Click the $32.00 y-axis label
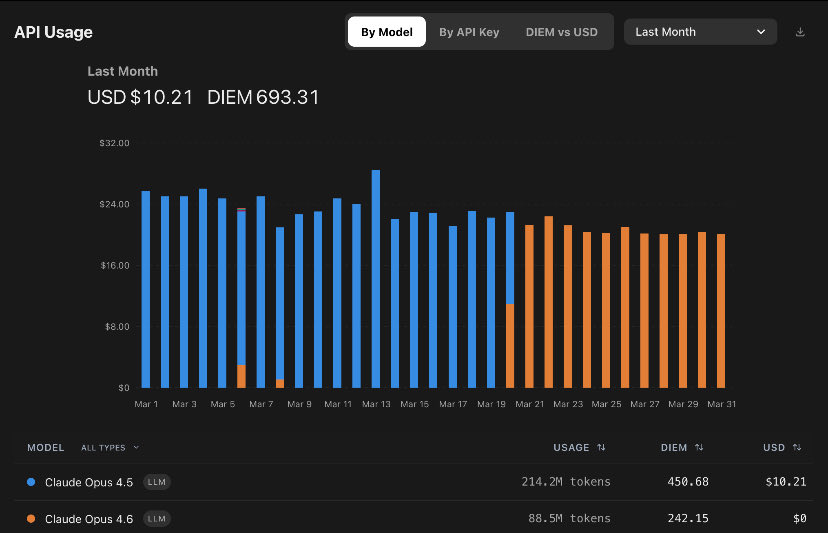Viewport: 828px width, 533px height. click(114, 143)
